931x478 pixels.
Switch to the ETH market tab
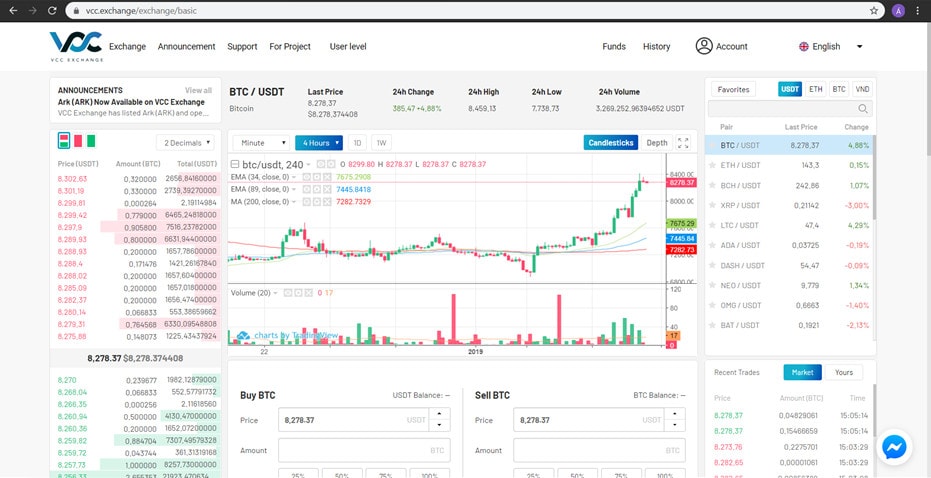[x=816, y=89]
